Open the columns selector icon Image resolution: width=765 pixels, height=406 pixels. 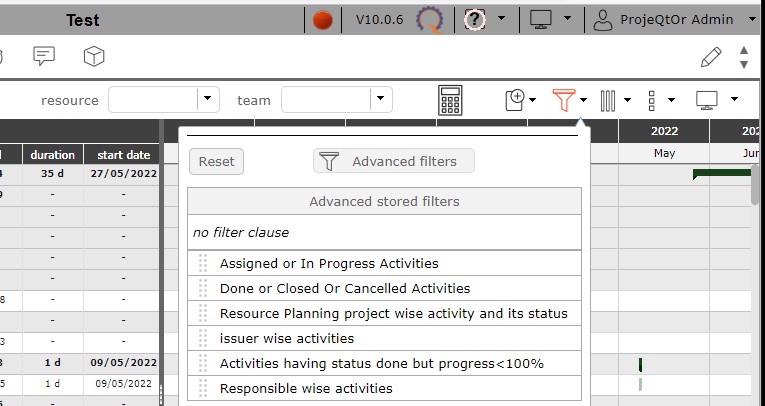608,100
